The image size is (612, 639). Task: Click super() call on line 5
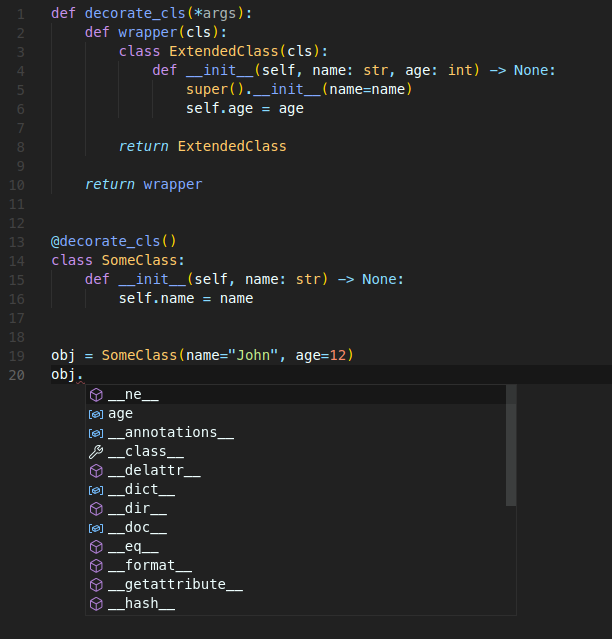tap(215, 89)
